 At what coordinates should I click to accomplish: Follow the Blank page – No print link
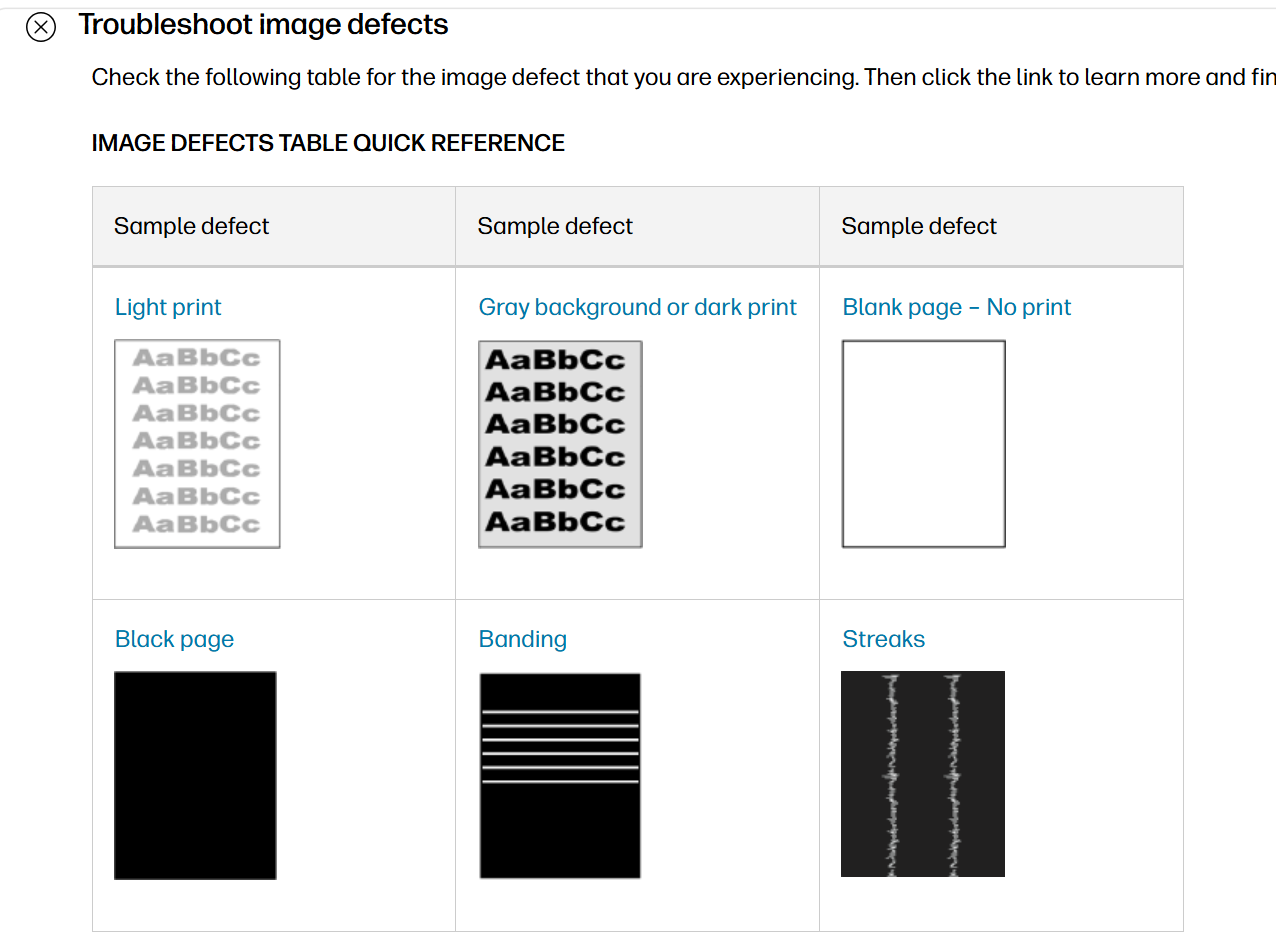click(x=957, y=307)
